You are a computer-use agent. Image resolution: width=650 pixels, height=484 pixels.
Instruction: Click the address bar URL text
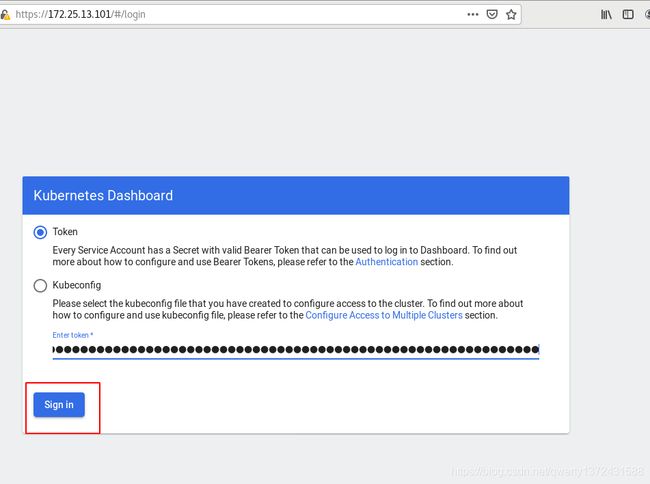80,15
